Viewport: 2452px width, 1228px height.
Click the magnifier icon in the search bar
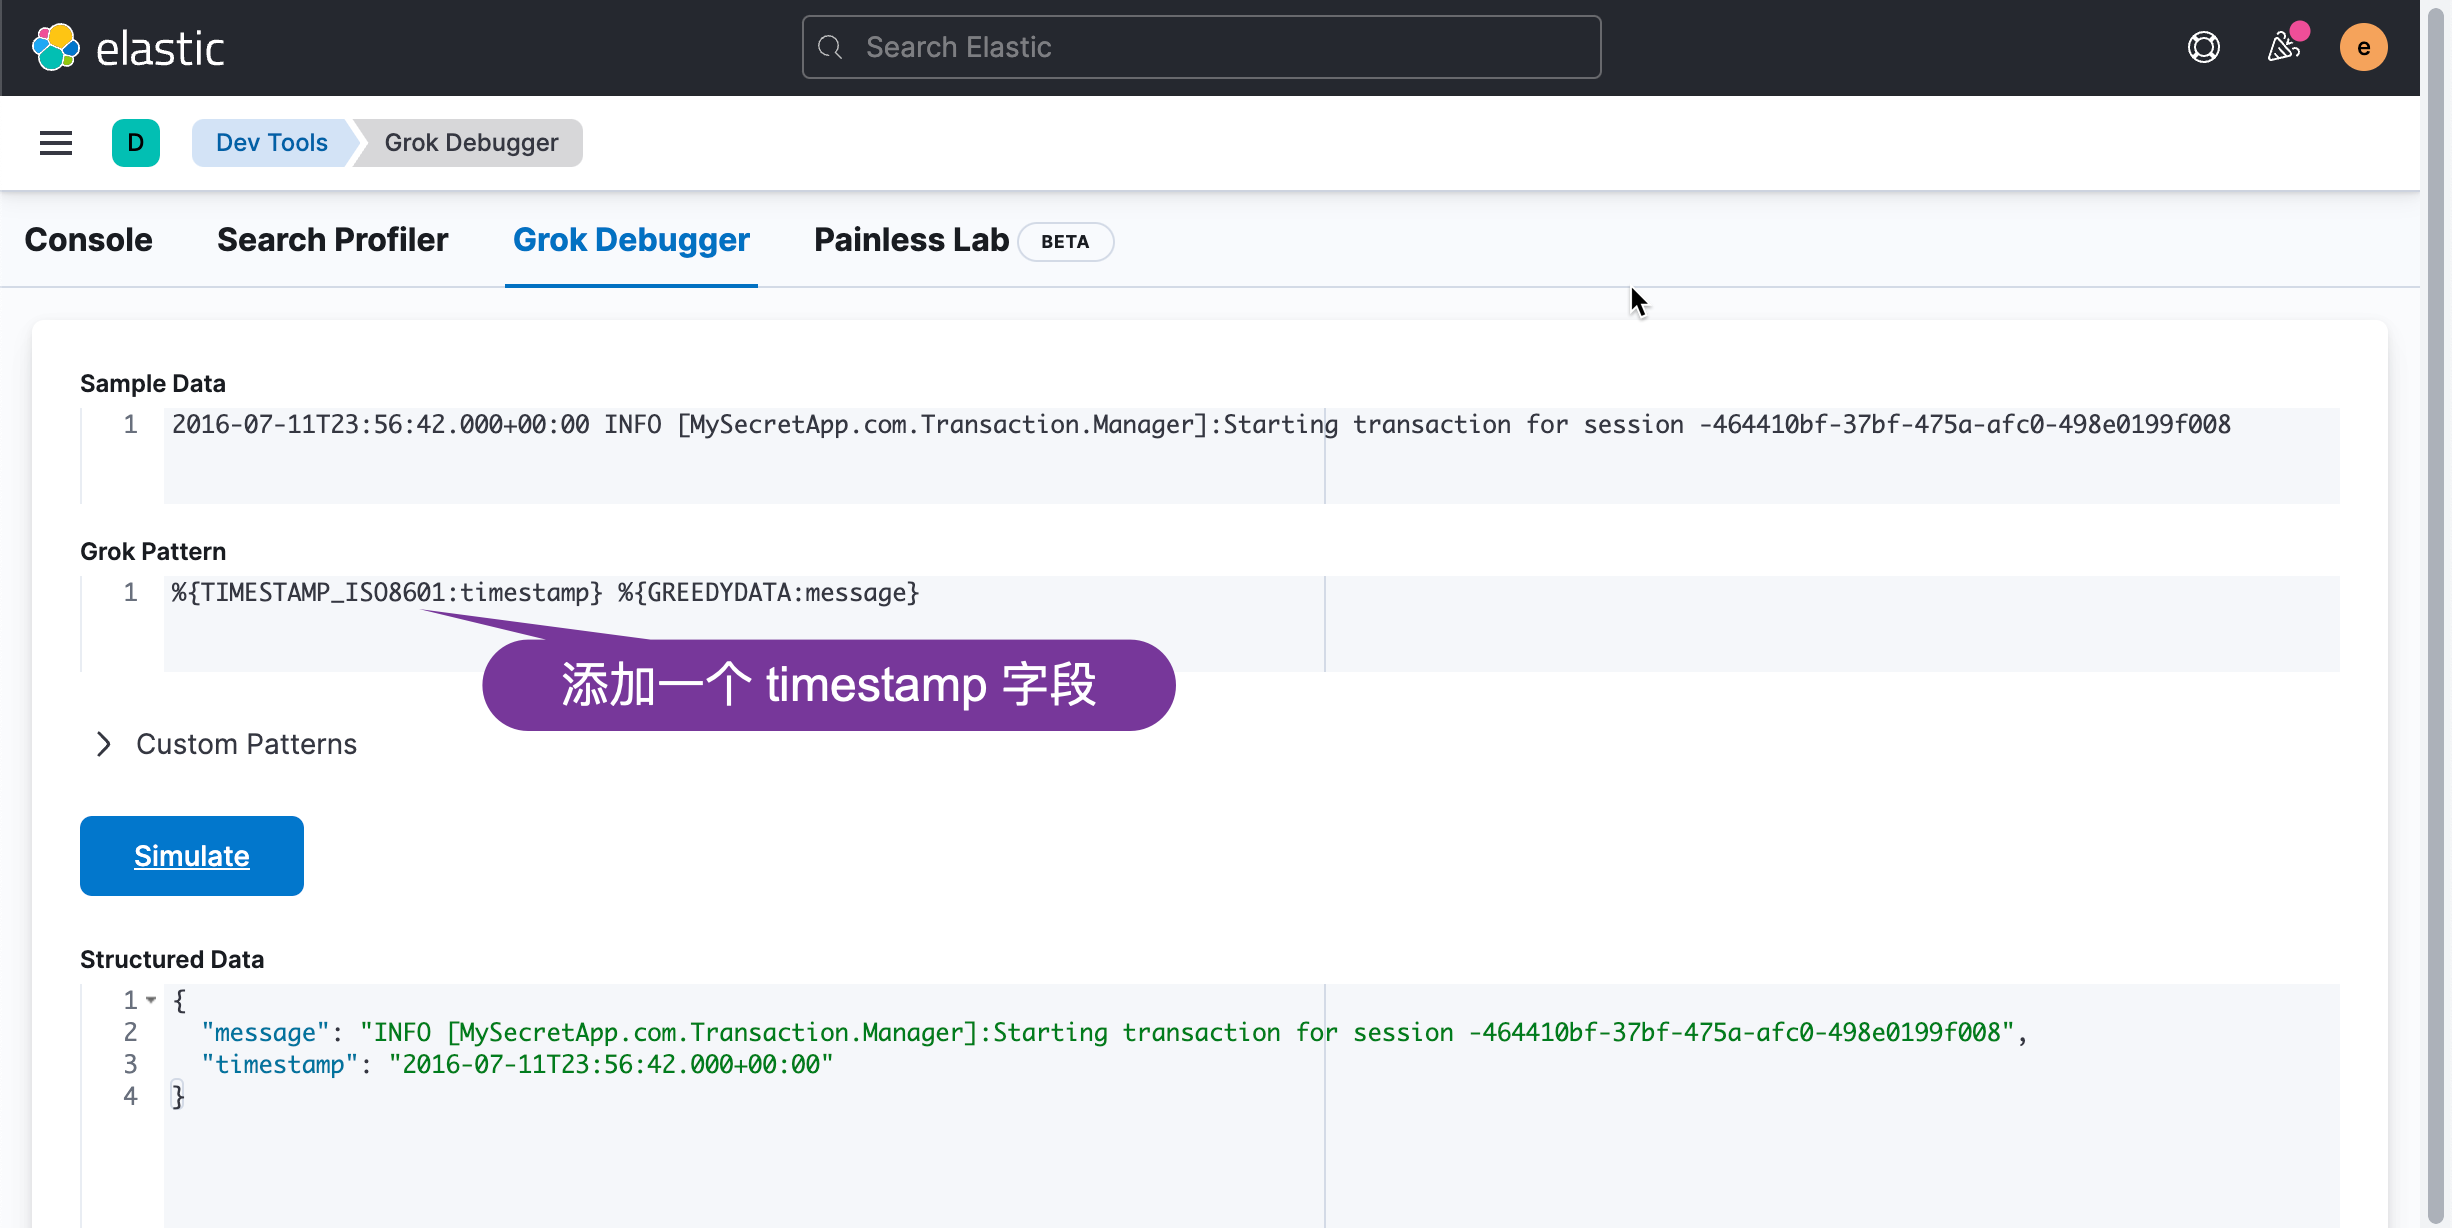pyautogui.click(x=830, y=46)
